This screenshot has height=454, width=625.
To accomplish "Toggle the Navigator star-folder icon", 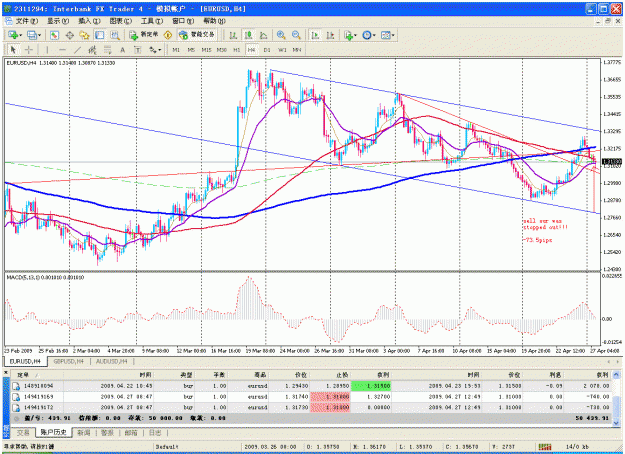I will pos(84,35).
